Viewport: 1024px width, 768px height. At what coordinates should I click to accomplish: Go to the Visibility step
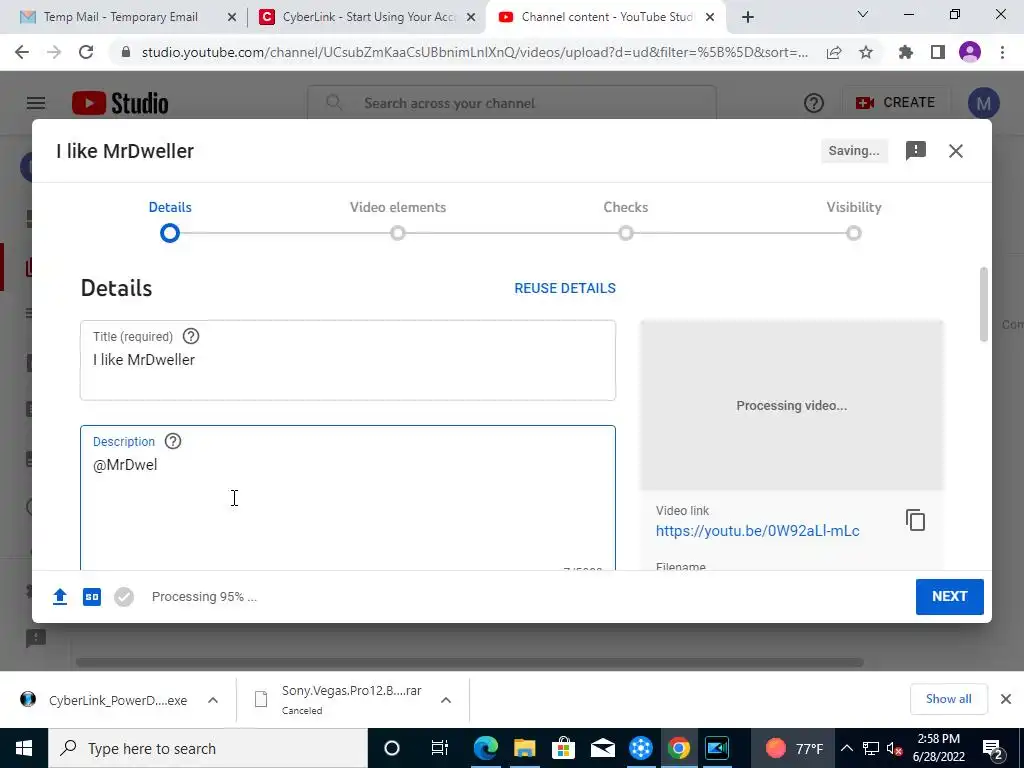coord(854,221)
